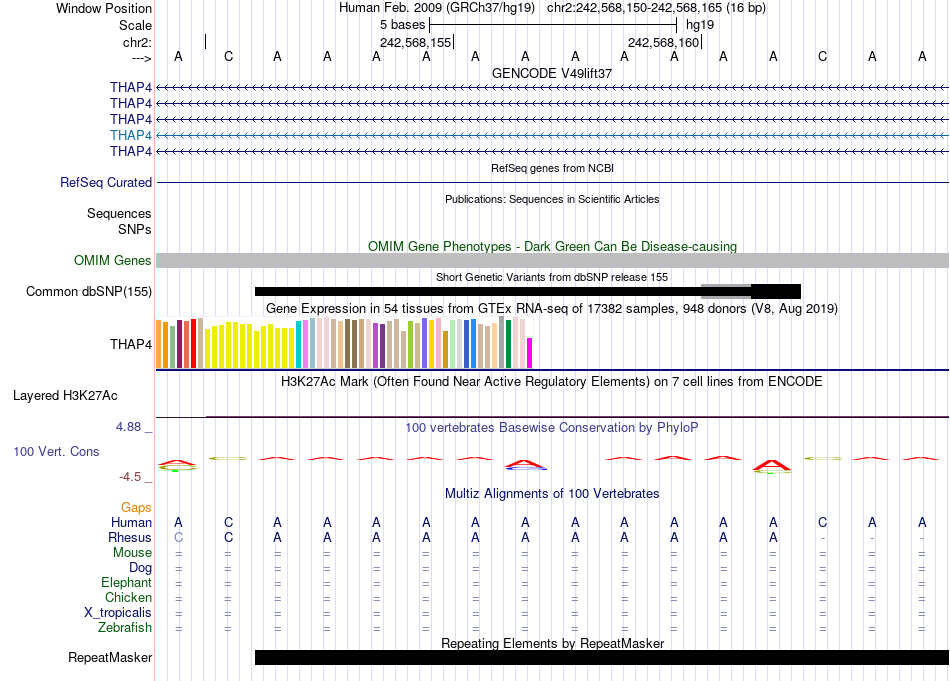
Task: Open the 100 Vert. Cons label
Action: coord(56,451)
